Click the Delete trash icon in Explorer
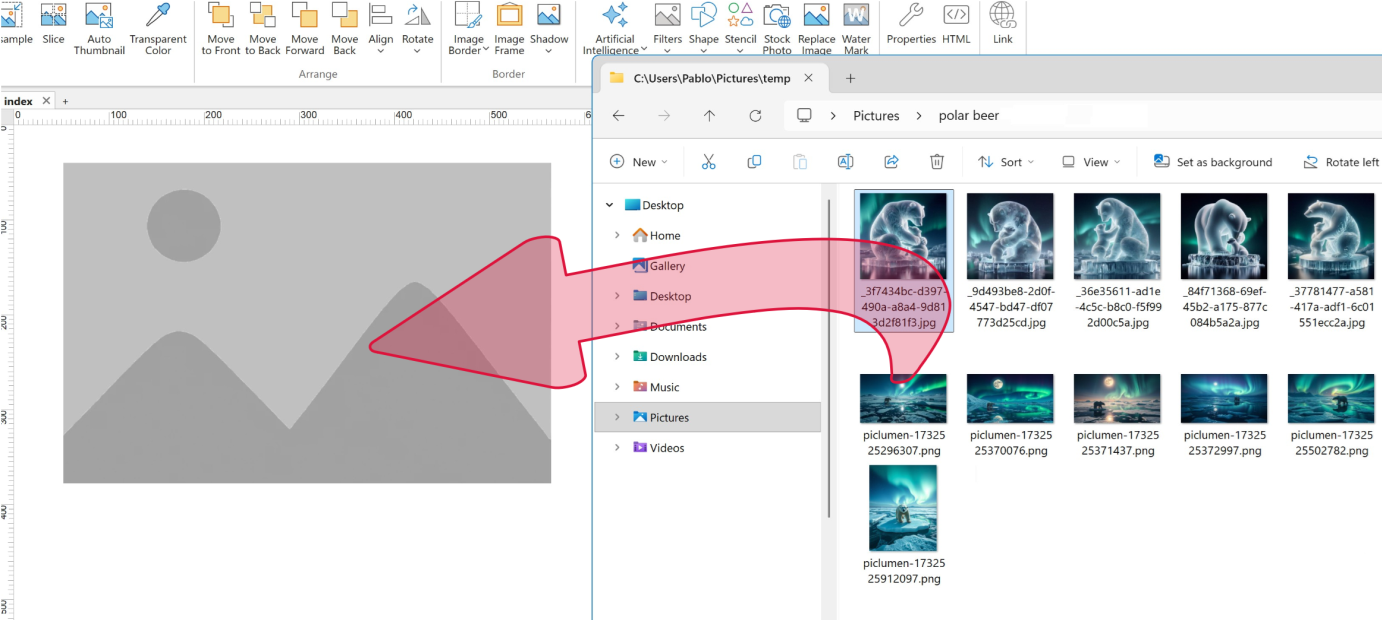 point(937,162)
